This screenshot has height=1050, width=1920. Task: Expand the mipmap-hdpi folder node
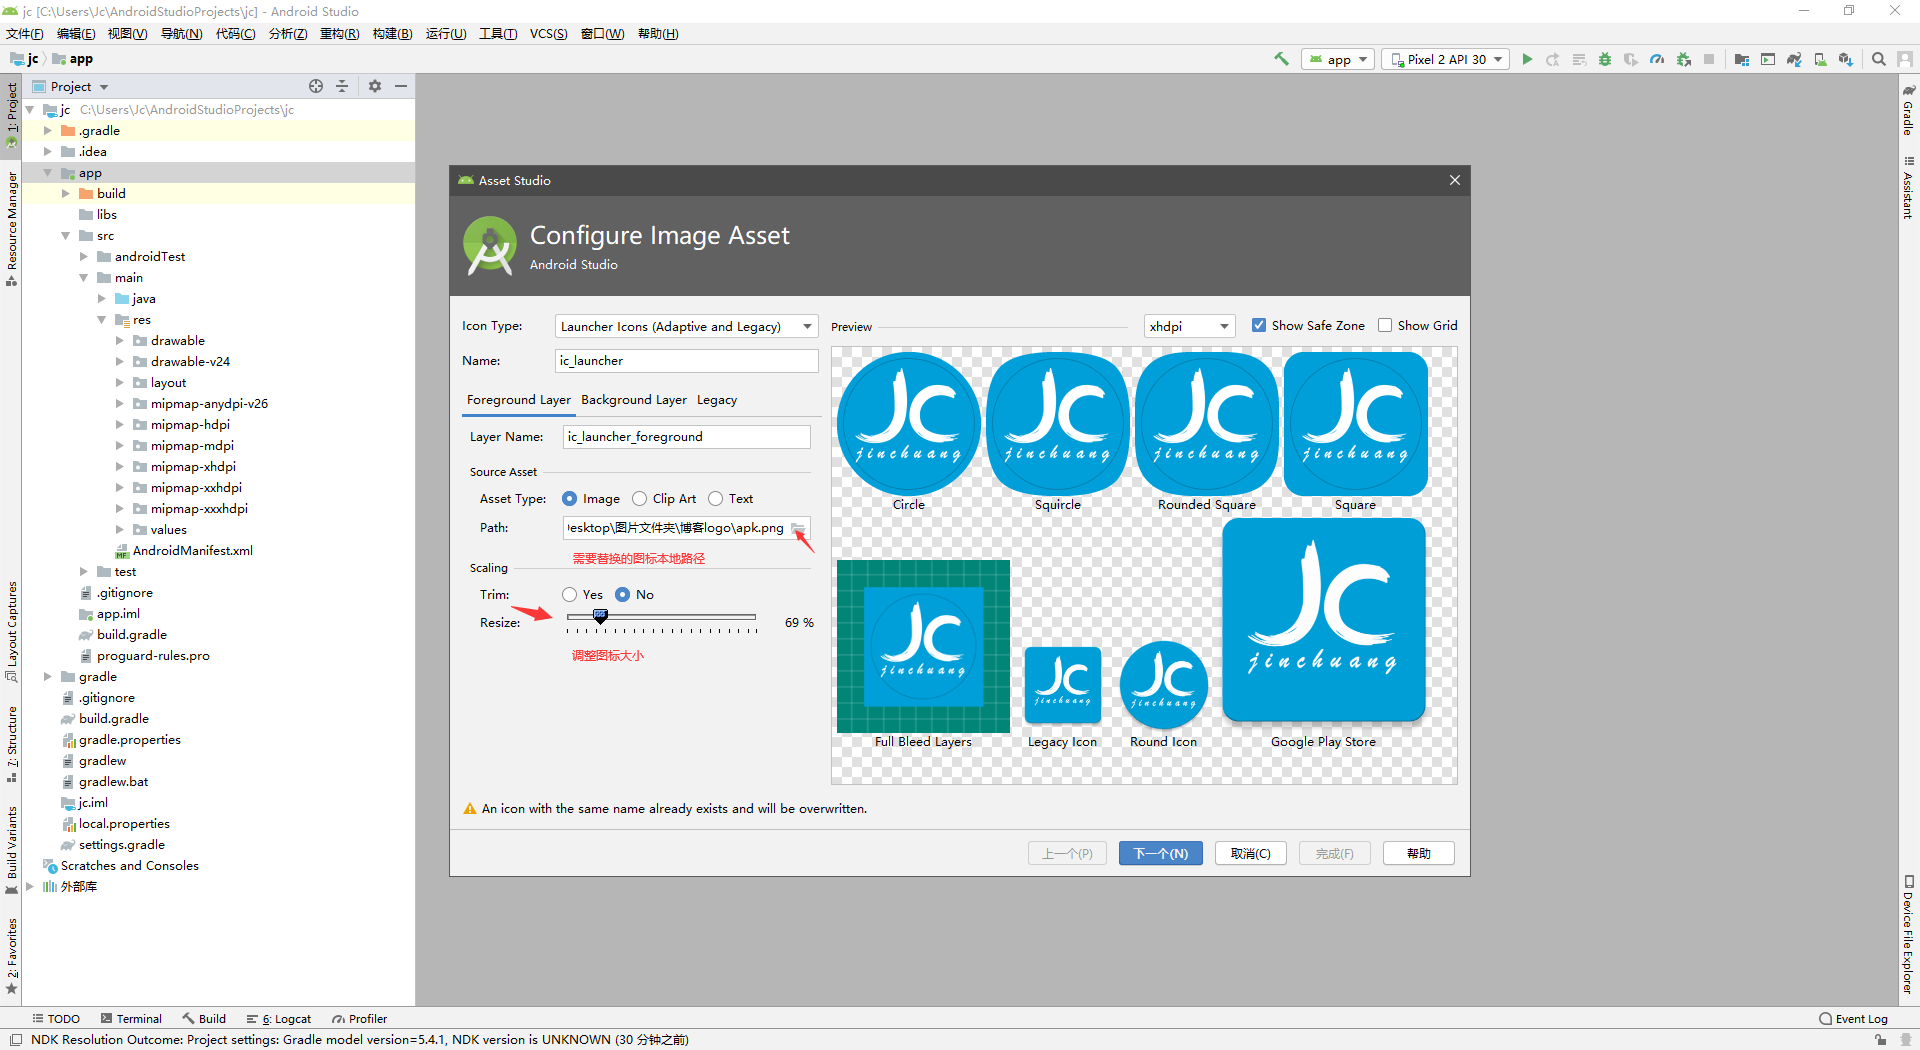pos(119,424)
